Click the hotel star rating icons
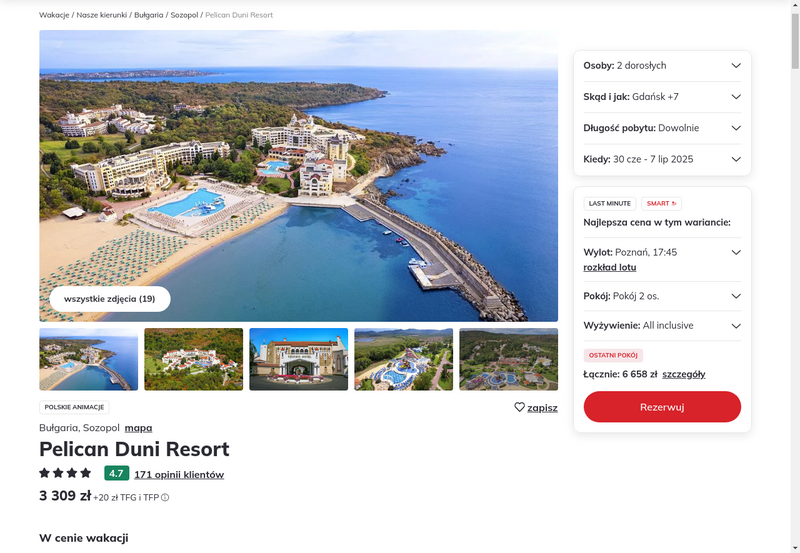 tap(65, 473)
